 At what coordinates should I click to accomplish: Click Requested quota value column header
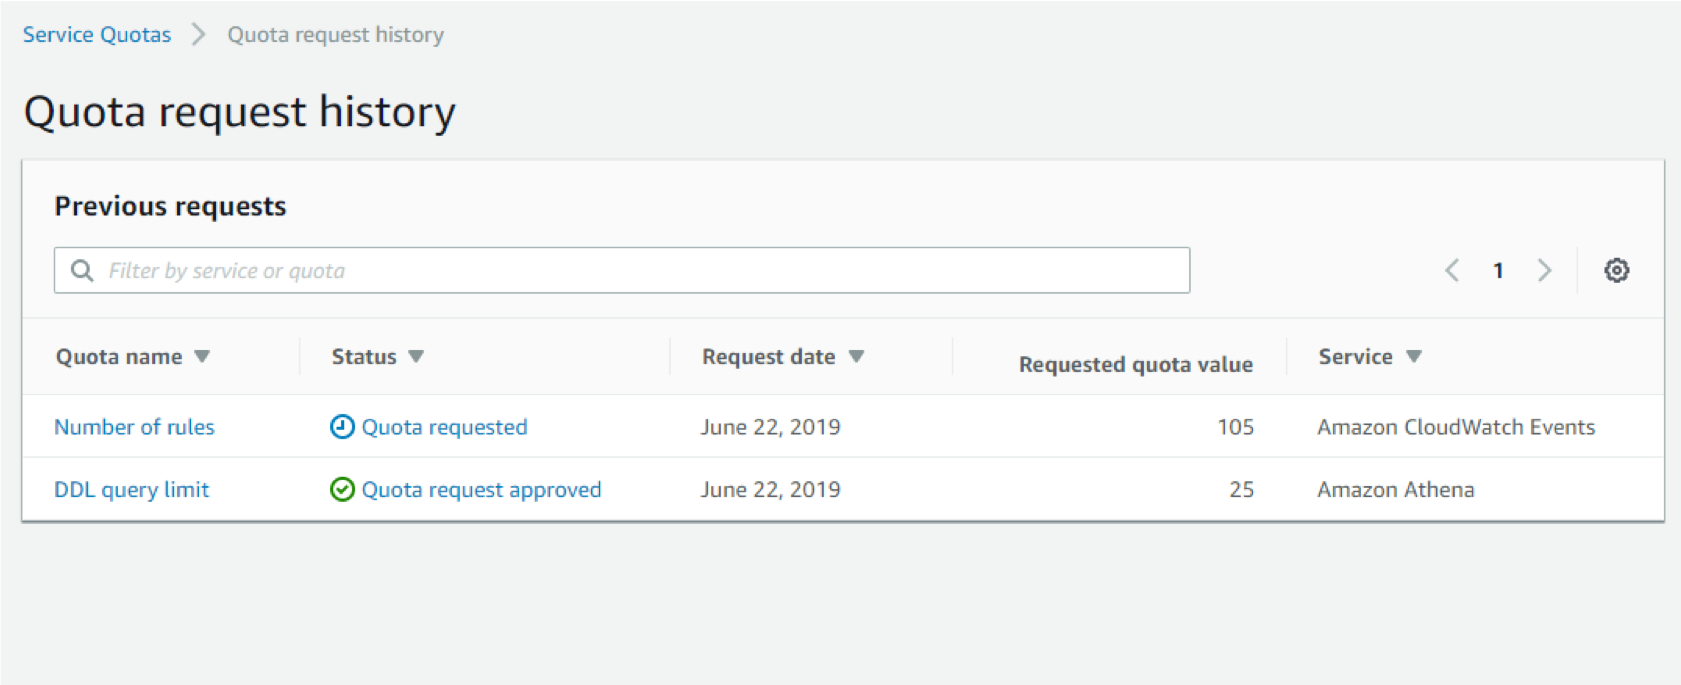tap(1135, 364)
